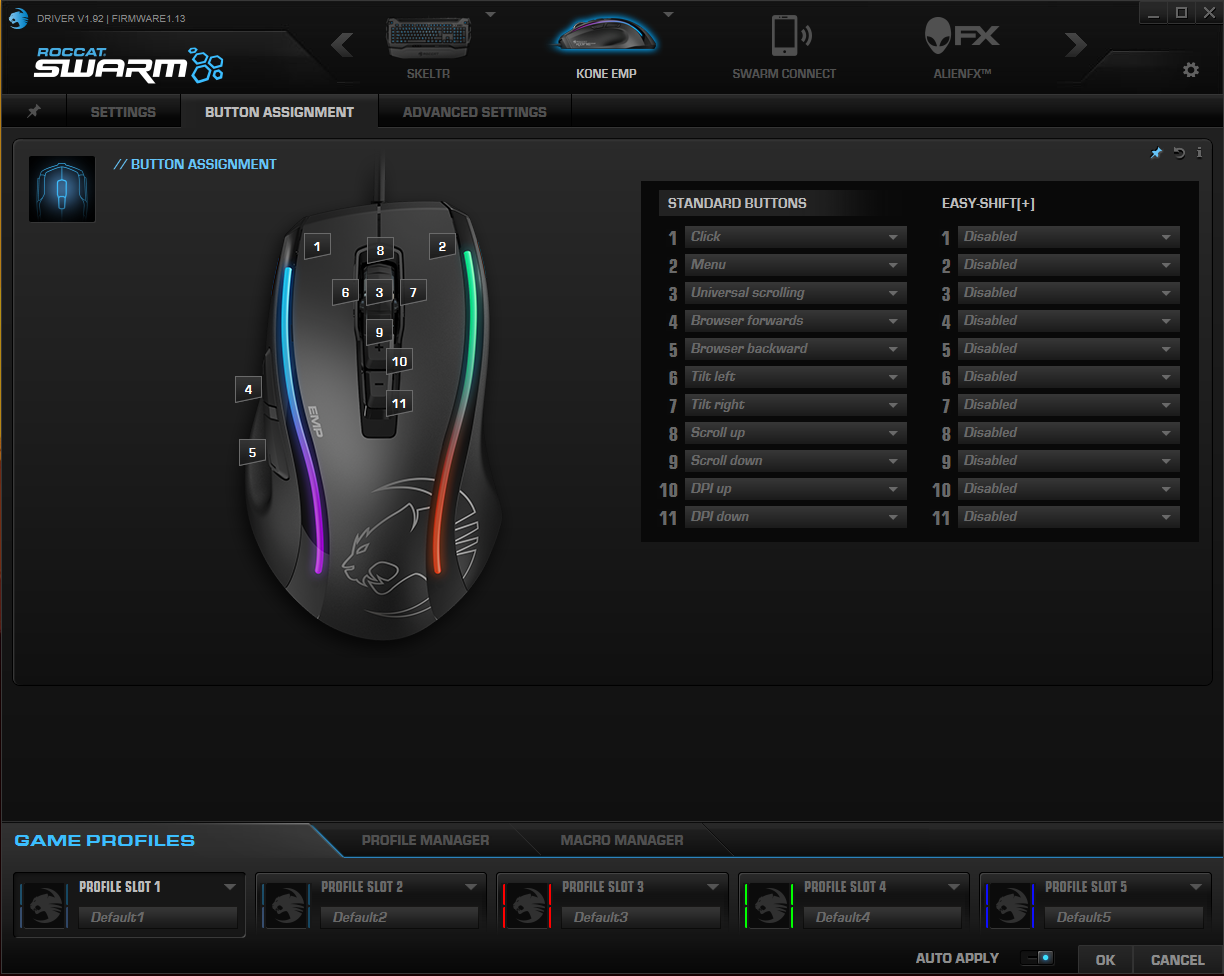Expand the Profile Slot 3 menu arrow
The width and height of the screenshot is (1224, 976).
point(712,887)
